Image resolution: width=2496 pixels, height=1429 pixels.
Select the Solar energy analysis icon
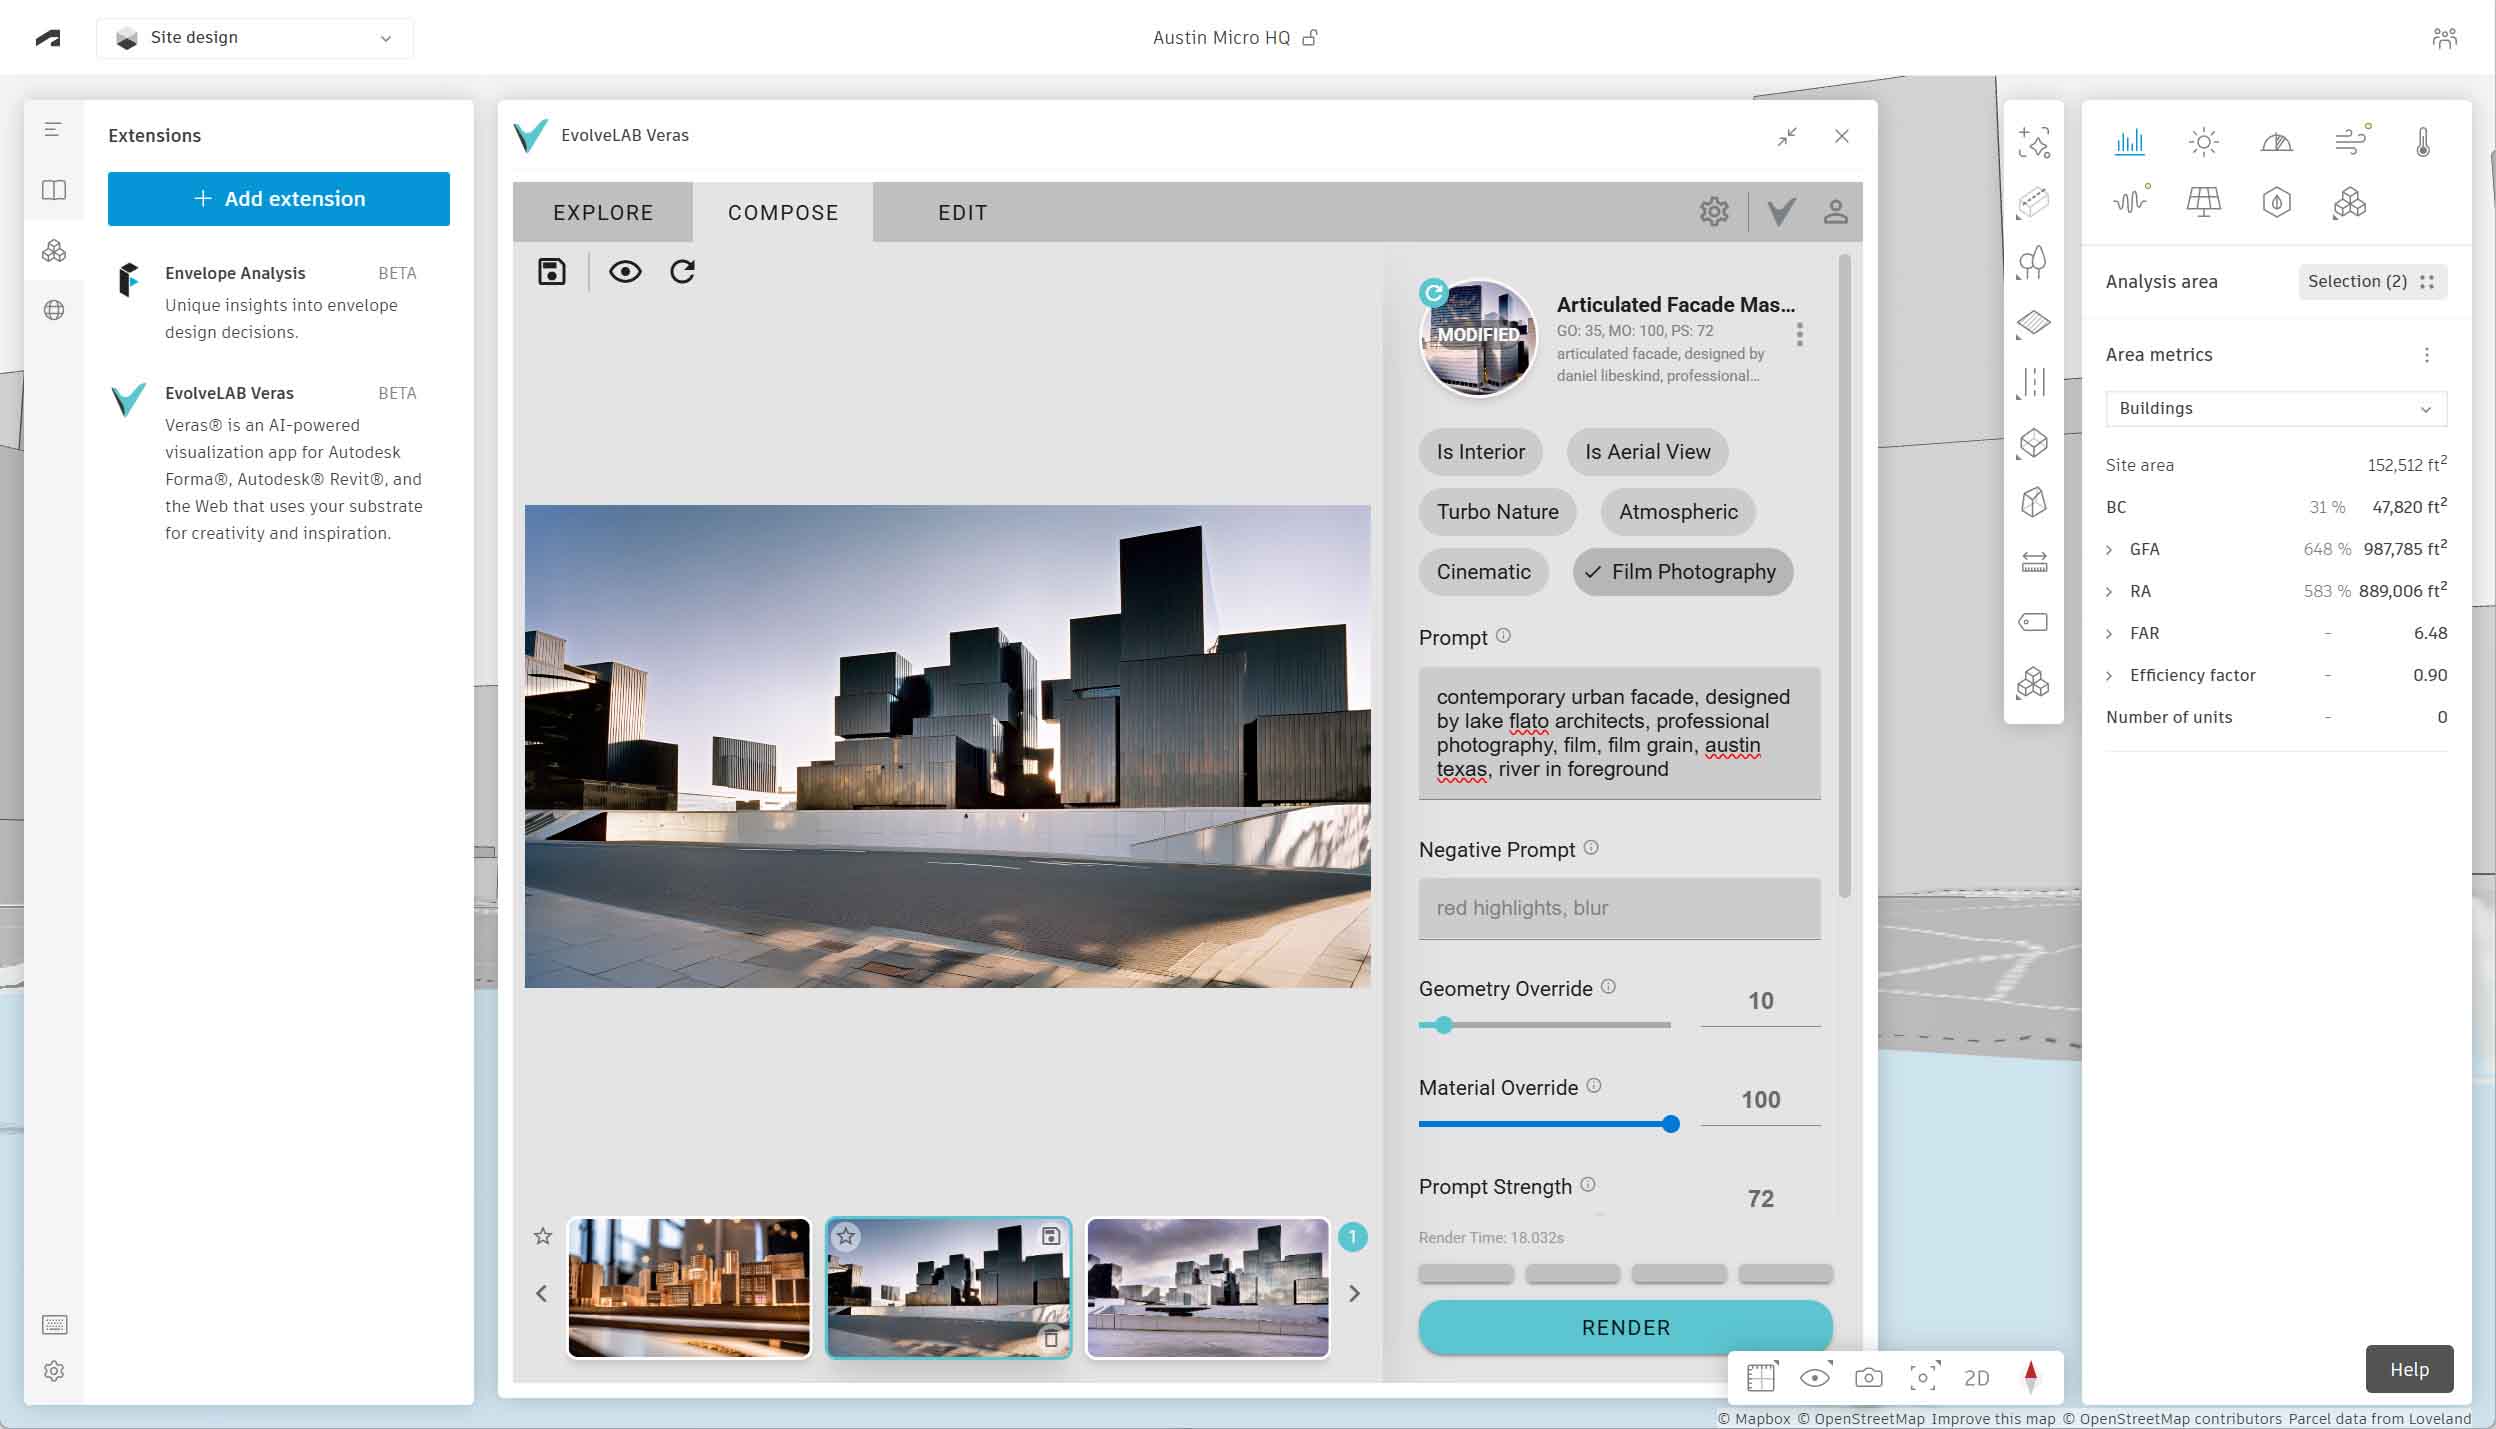click(2204, 203)
